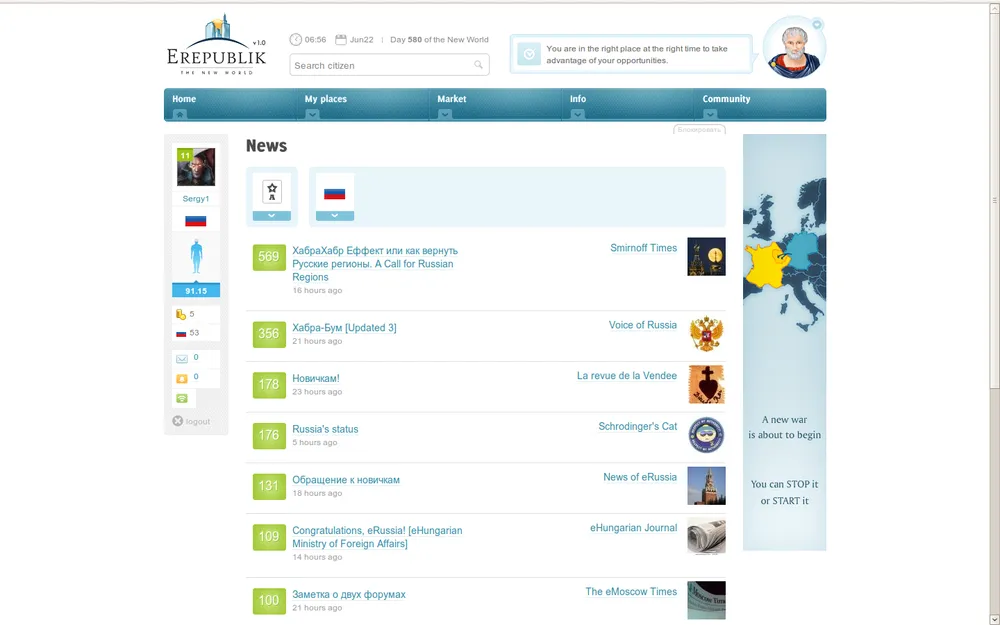1000x625 pixels.
Task: Open article ХабраХабр Еффект
Action: click(375, 264)
